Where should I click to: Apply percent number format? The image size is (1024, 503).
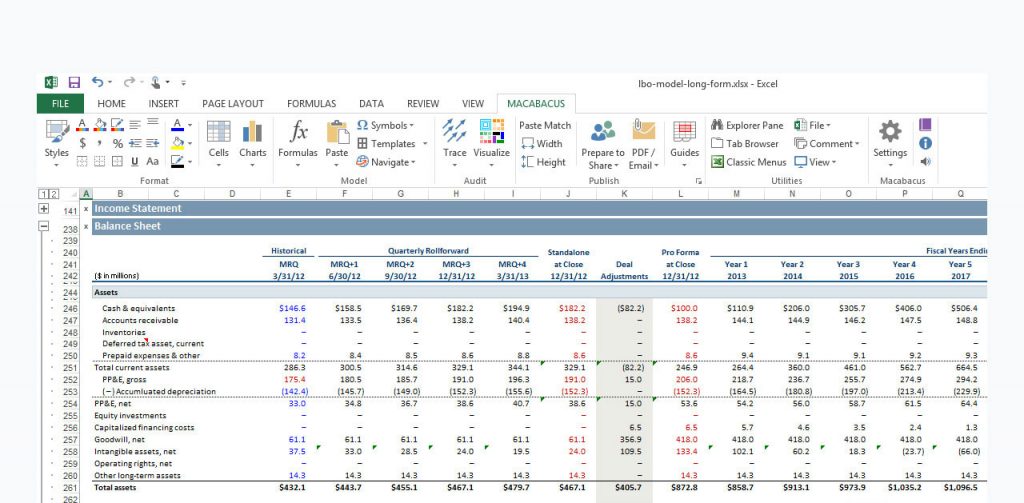pos(118,143)
